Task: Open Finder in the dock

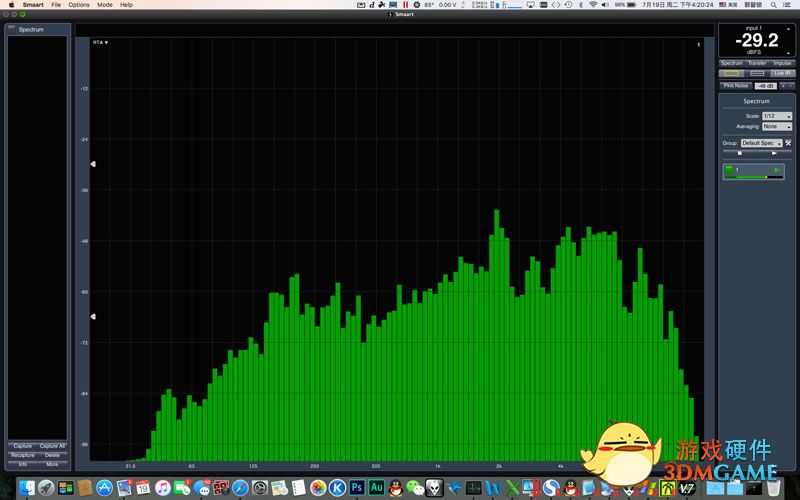Action: (26, 488)
